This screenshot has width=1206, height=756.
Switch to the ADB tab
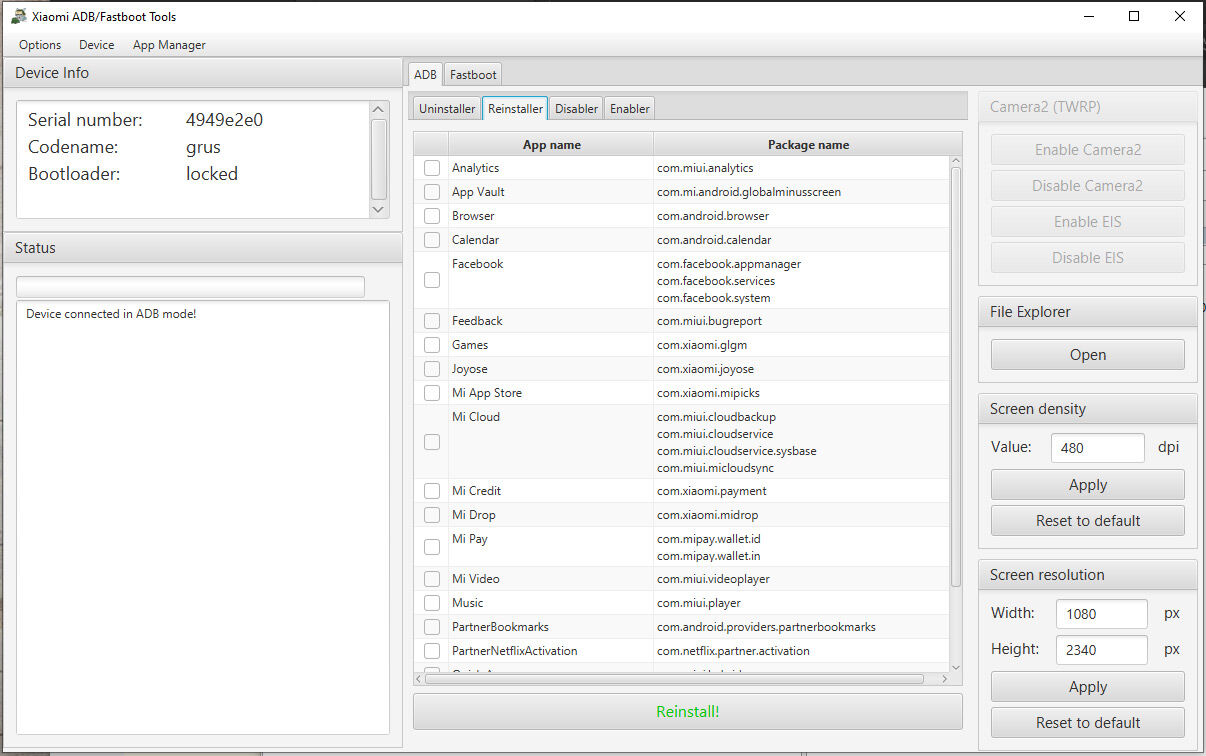coord(425,74)
